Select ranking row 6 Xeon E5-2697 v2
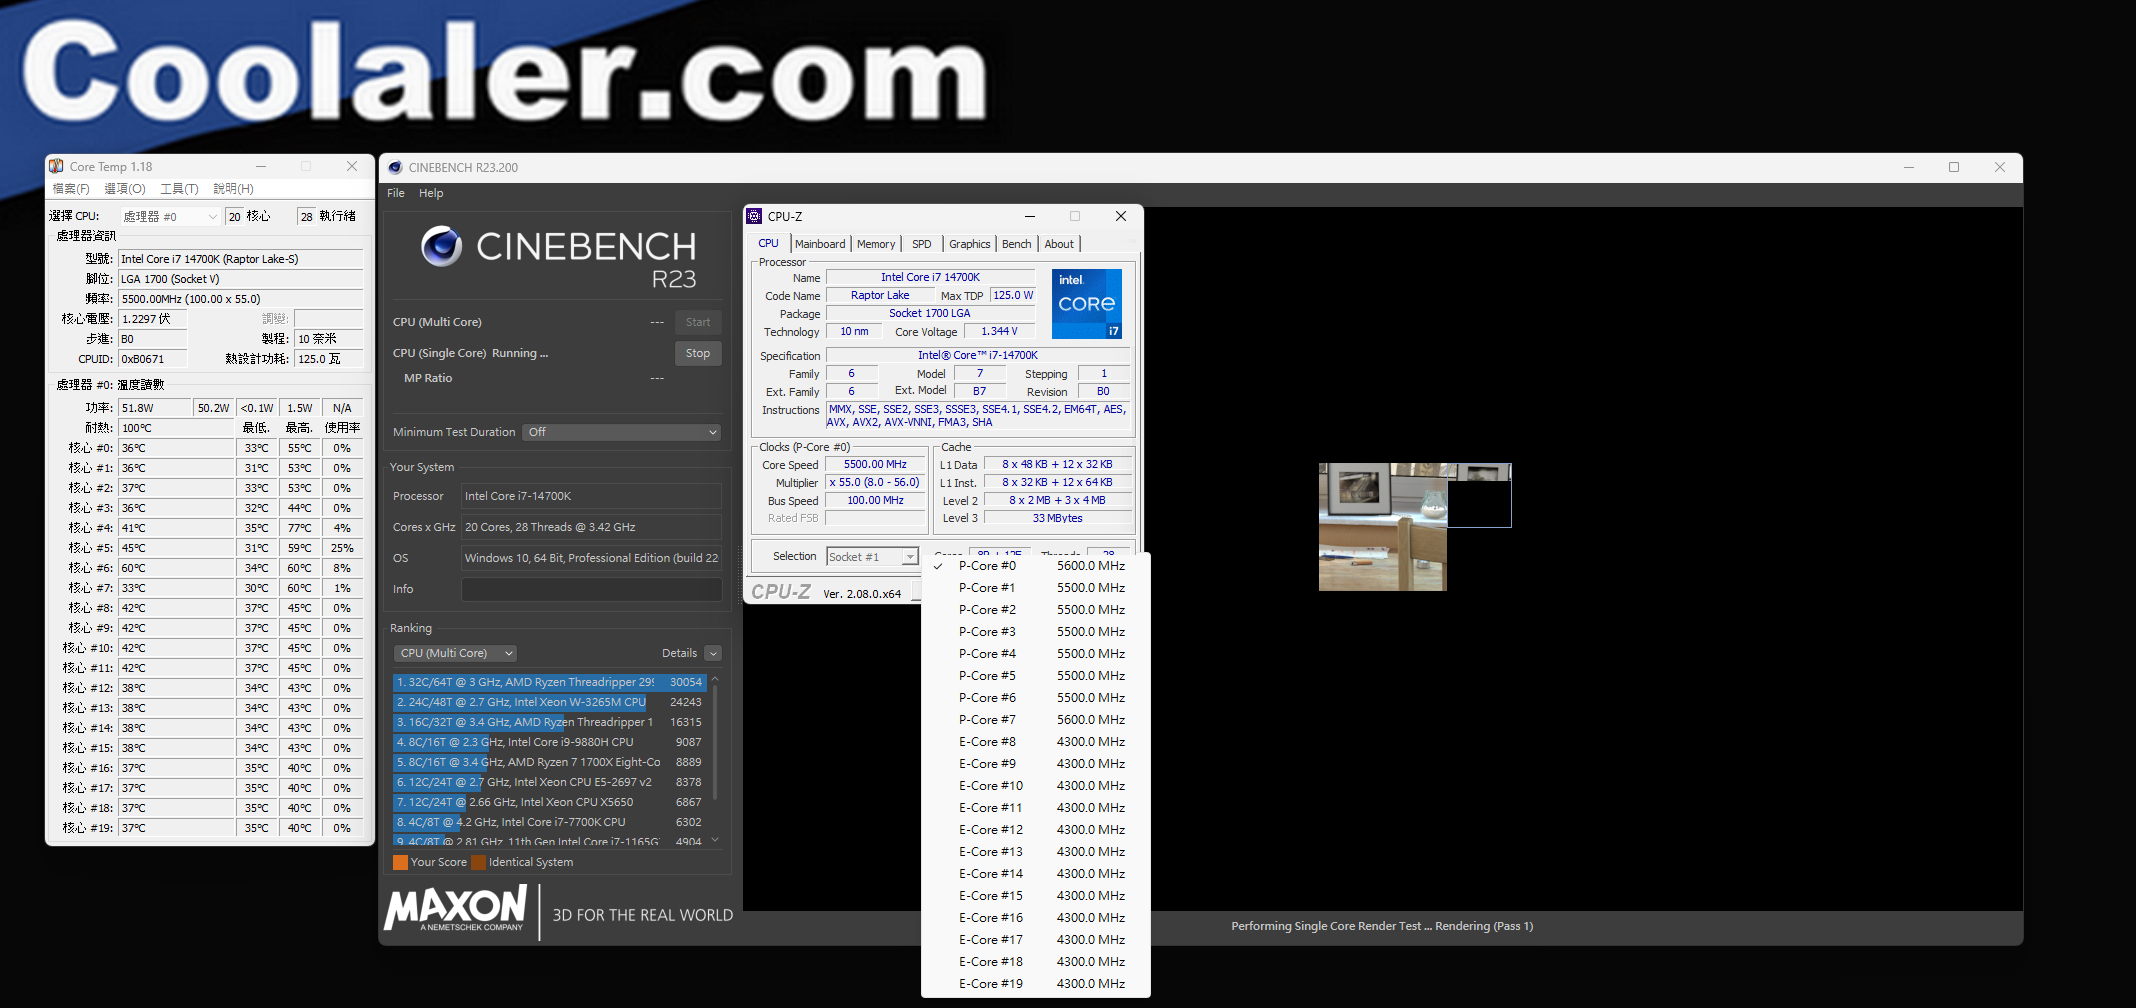Image resolution: width=2136 pixels, height=1008 pixels. 549,782
